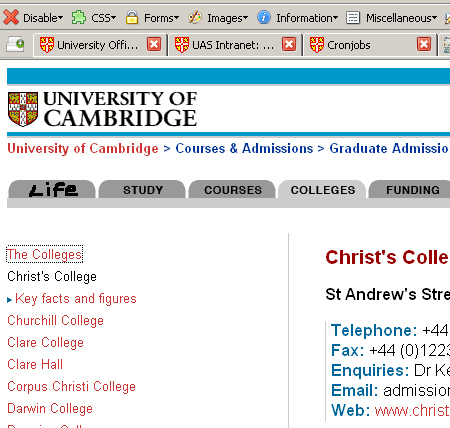Viewport: 450px width, 428px height.
Task: Click the new tab icon
Action: click(15, 44)
